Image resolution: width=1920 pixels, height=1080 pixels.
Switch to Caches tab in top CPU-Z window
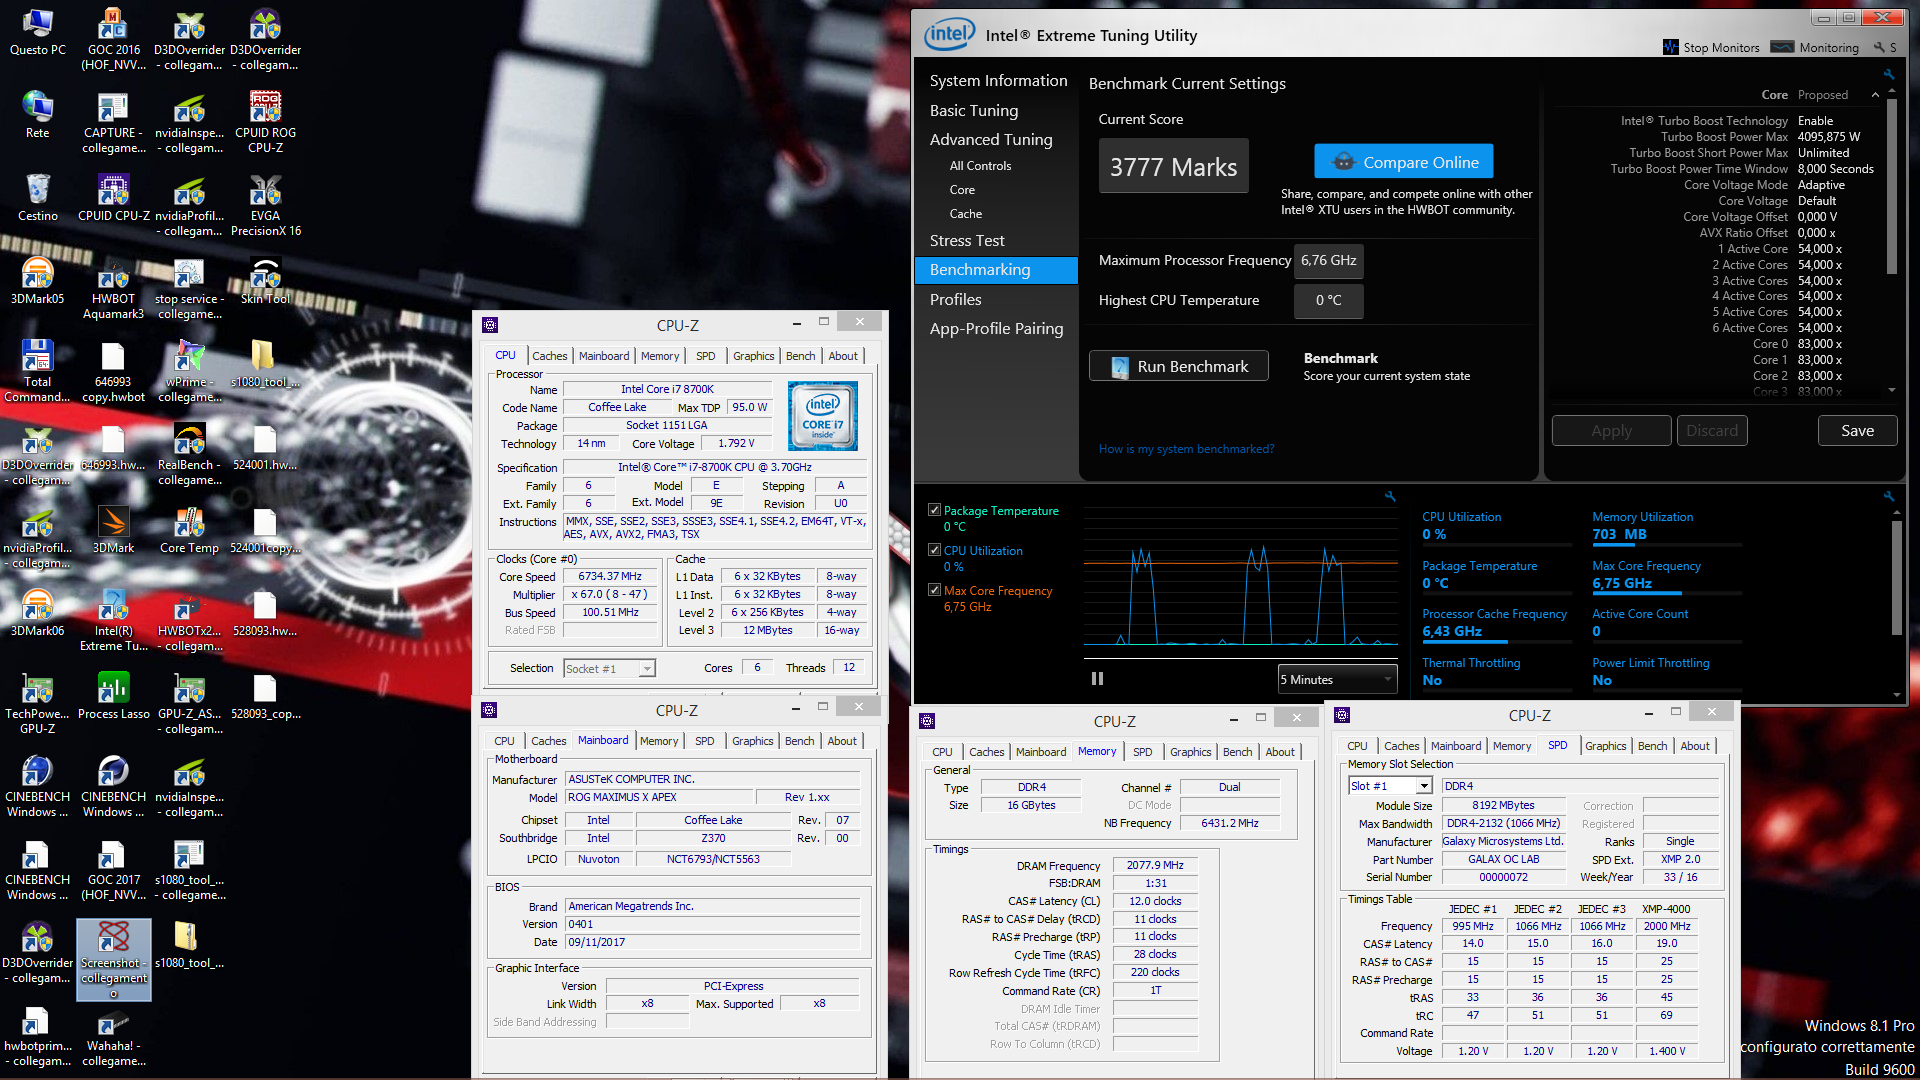(549, 356)
